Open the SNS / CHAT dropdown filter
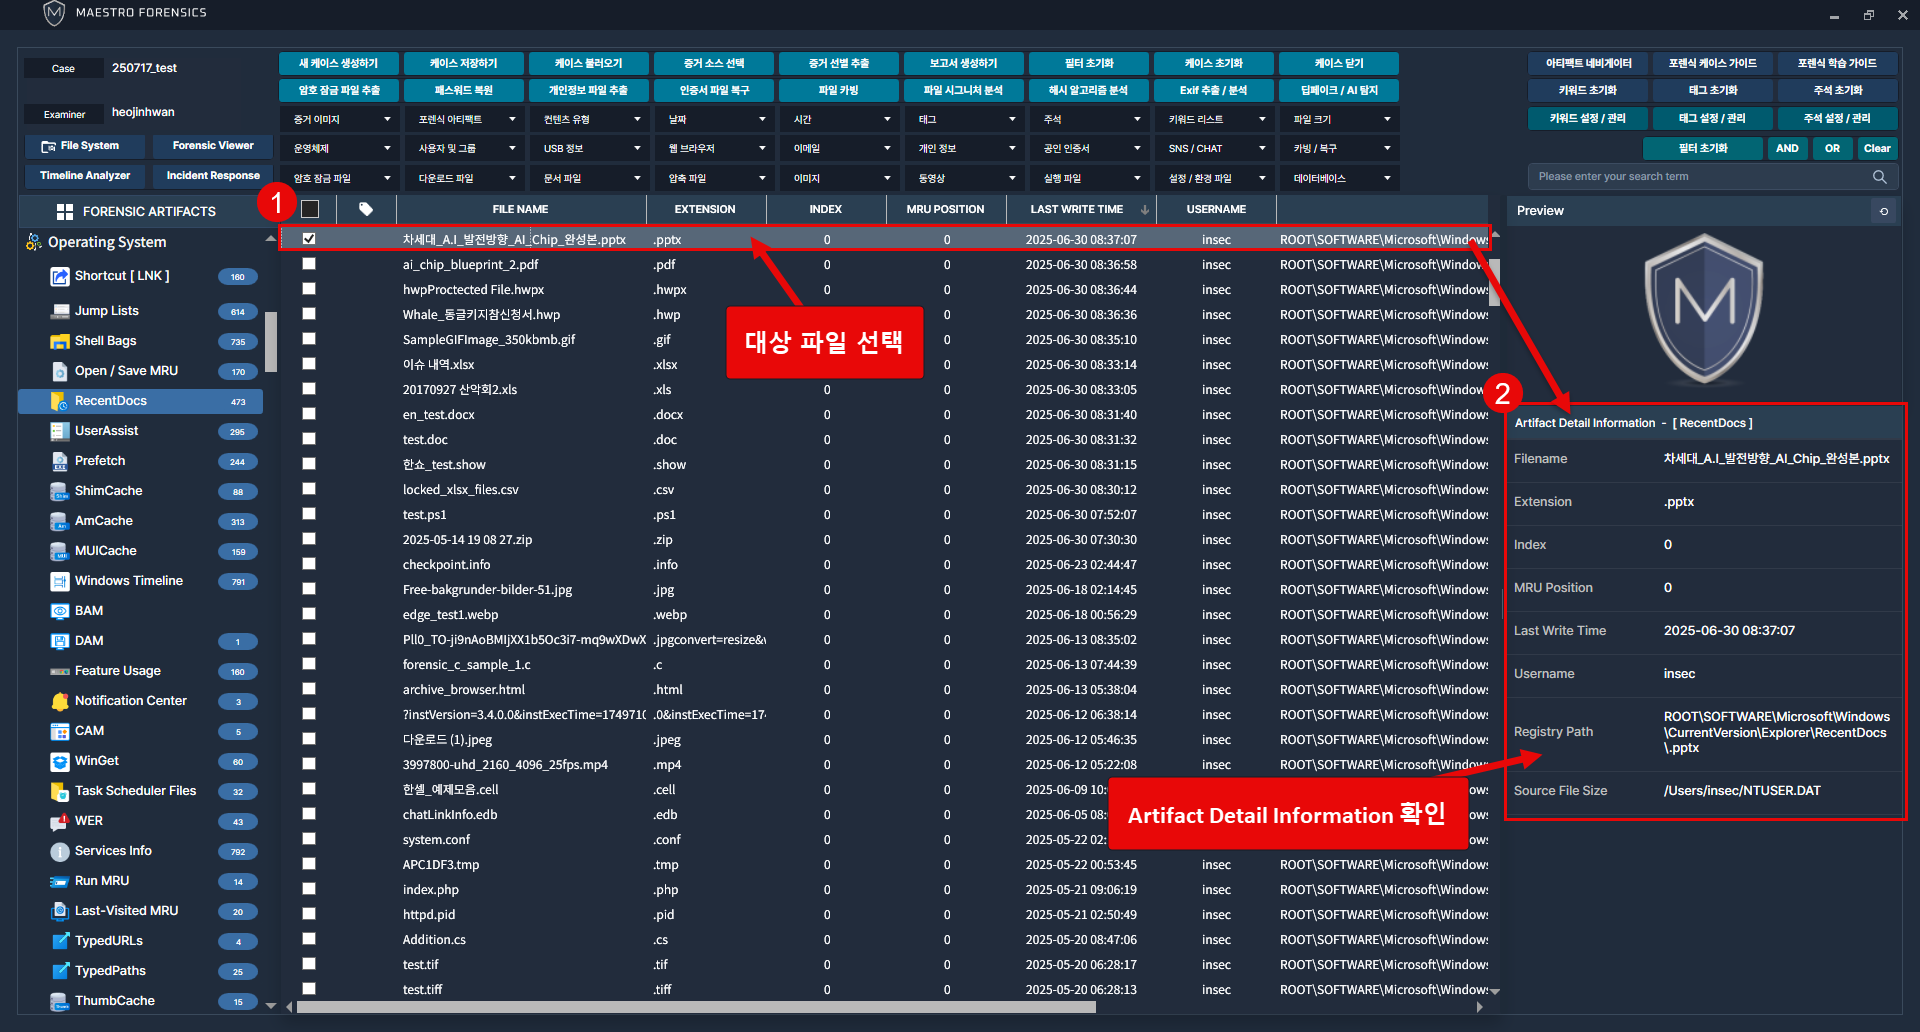The image size is (1920, 1032). pyautogui.click(x=1215, y=148)
